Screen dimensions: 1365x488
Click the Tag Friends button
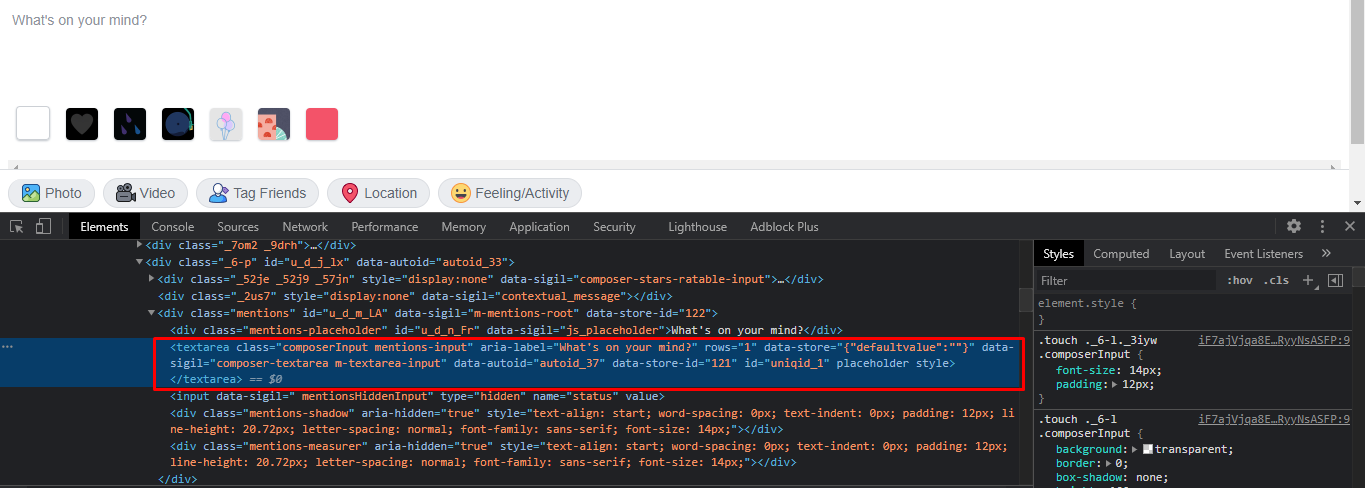pyautogui.click(x=257, y=193)
